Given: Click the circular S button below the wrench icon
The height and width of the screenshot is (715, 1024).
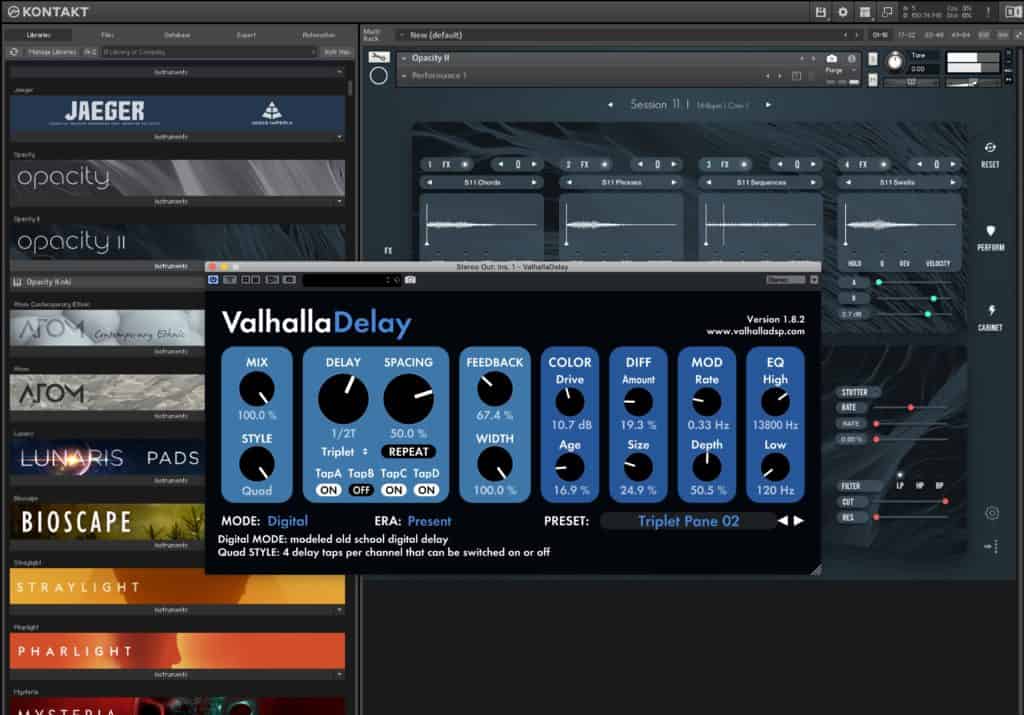Looking at the screenshot, I should (x=378, y=76).
